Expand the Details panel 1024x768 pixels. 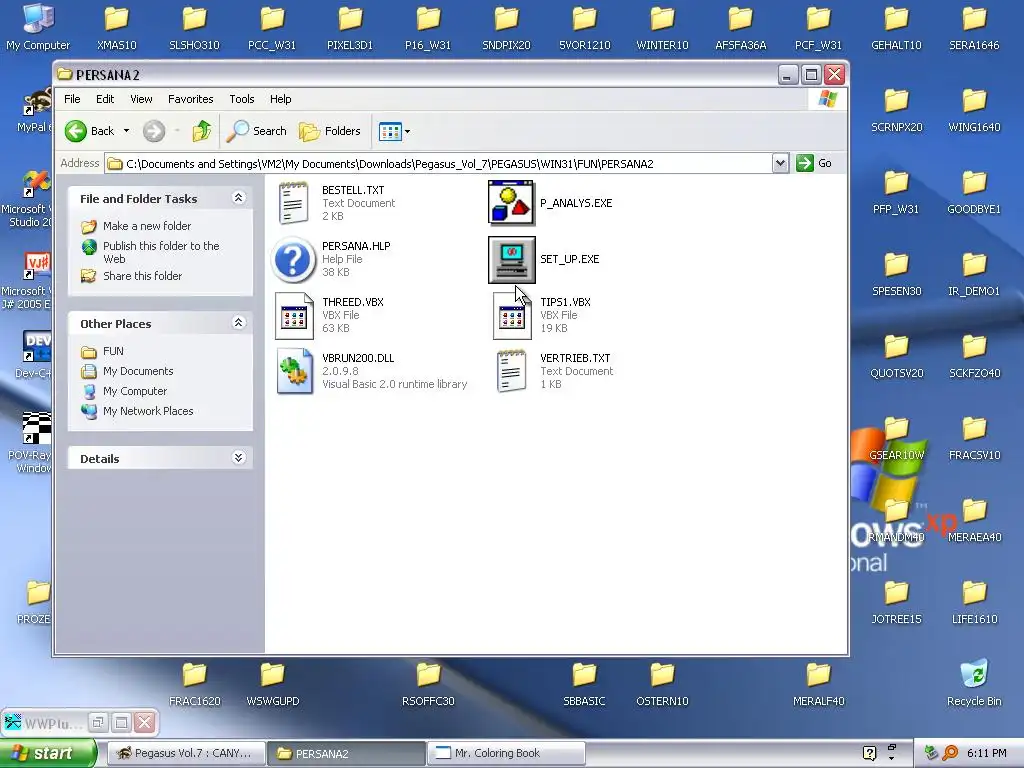click(x=238, y=458)
